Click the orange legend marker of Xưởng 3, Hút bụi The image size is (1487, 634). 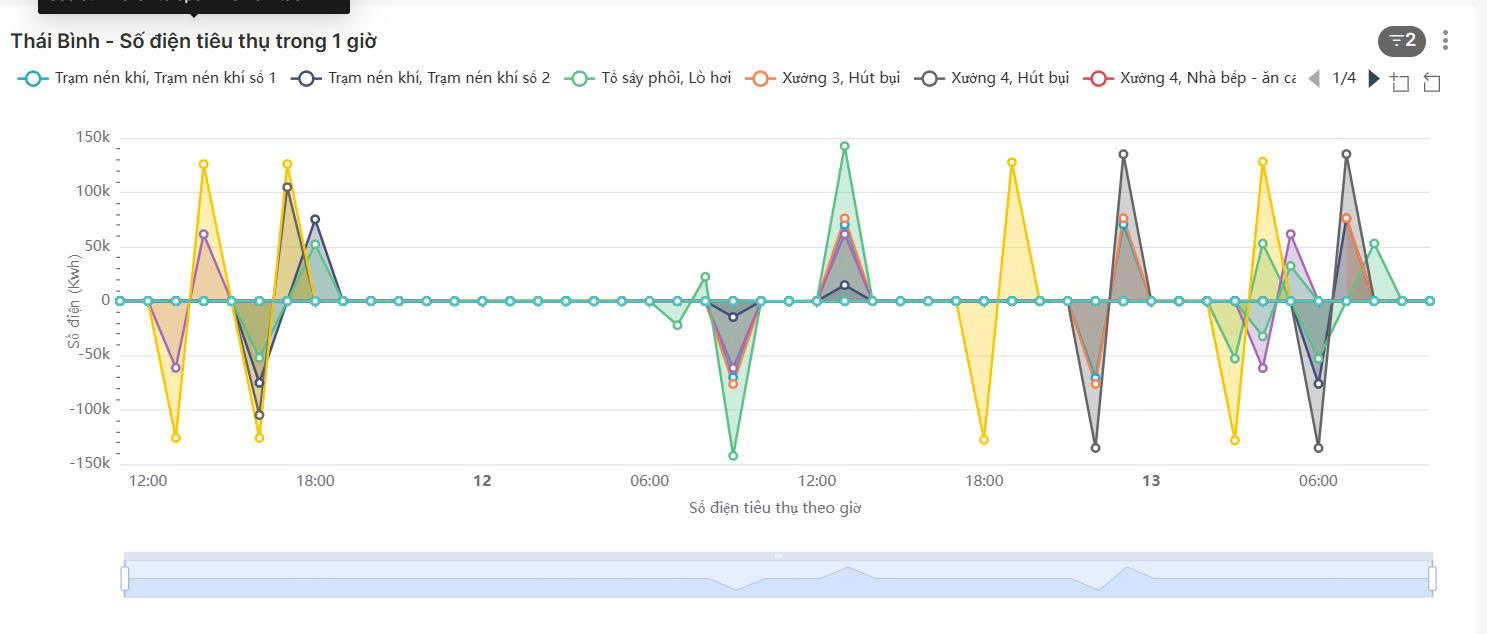tap(759, 77)
